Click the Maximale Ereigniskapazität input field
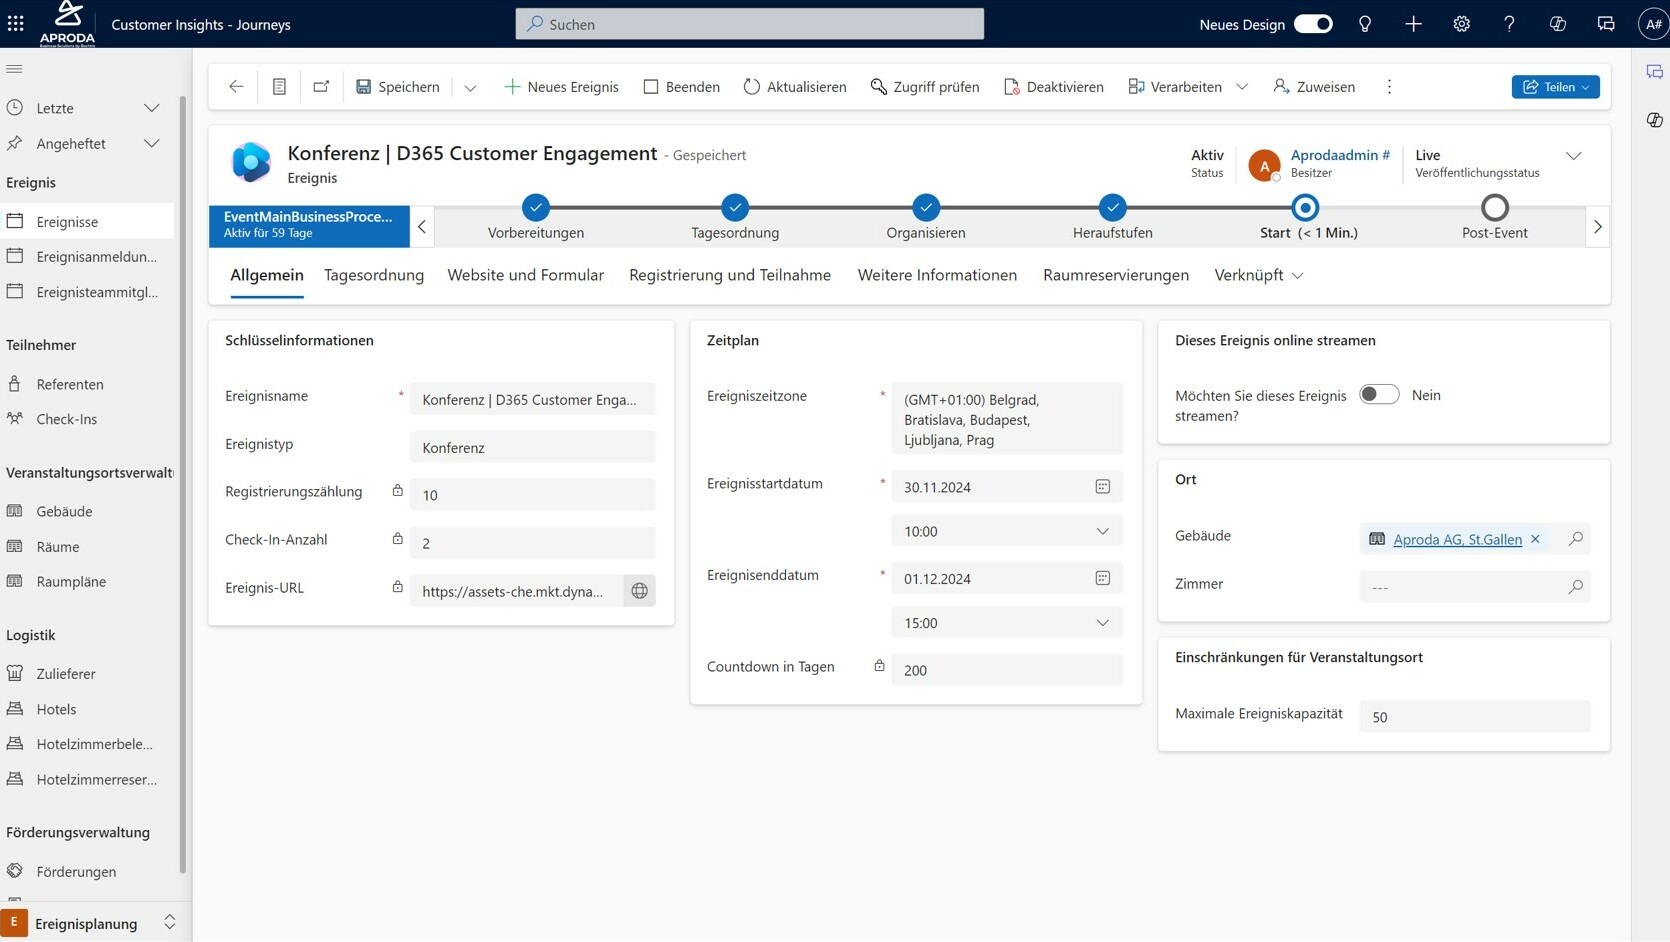Viewport: 1670px width, 942px height. 1474,717
